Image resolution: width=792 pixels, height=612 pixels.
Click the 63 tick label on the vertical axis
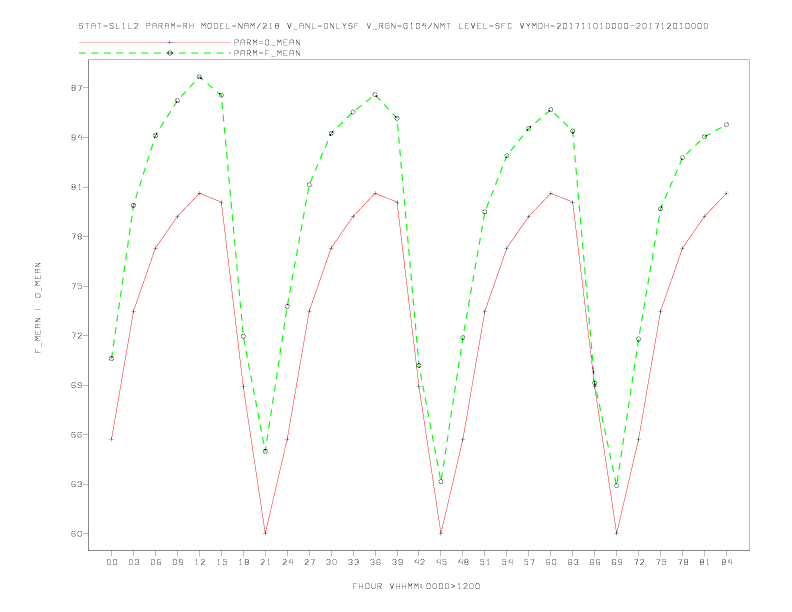pos(76,484)
